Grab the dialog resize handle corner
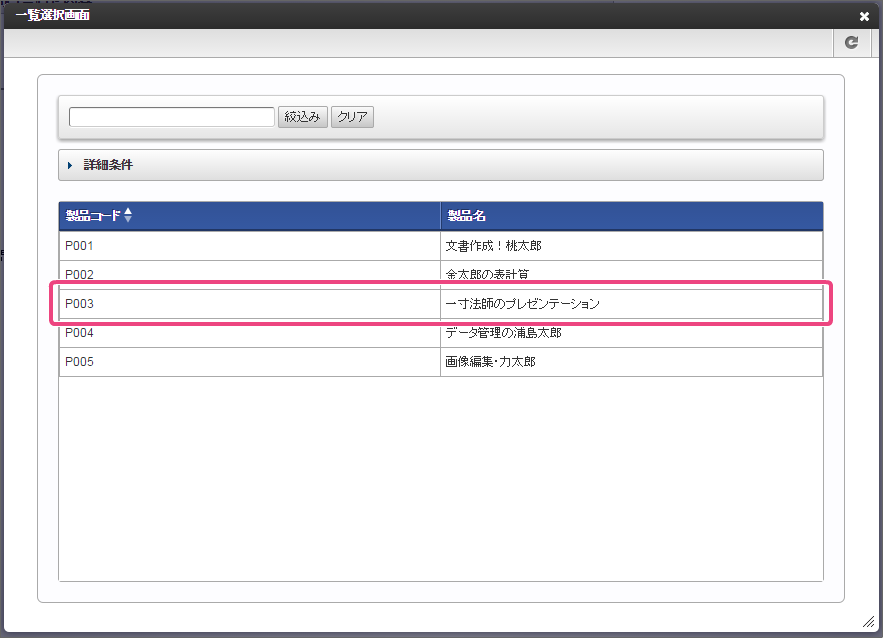883x638 pixels. coord(869,622)
